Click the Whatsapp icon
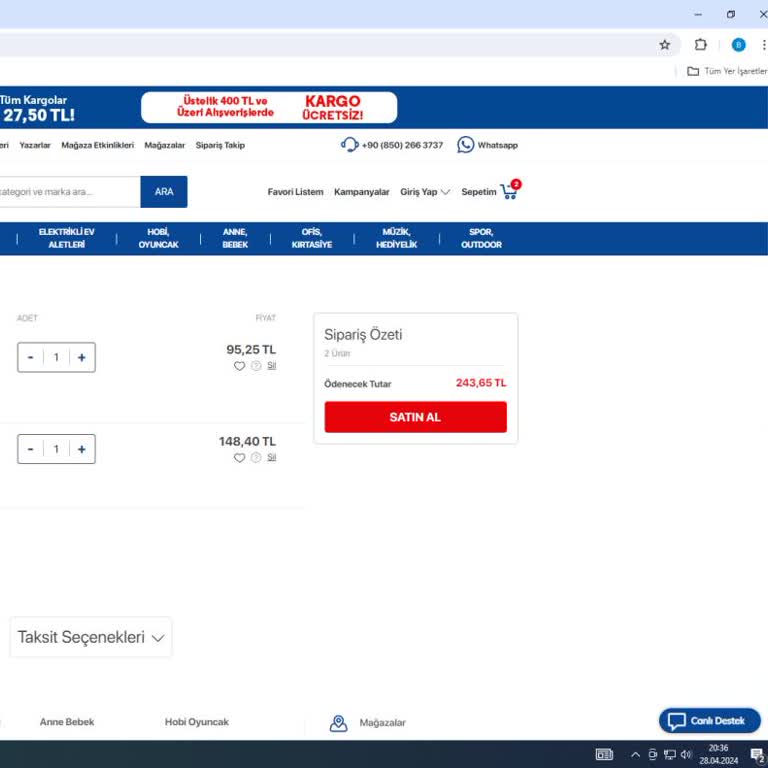Image resolution: width=768 pixels, height=768 pixels. pos(465,145)
